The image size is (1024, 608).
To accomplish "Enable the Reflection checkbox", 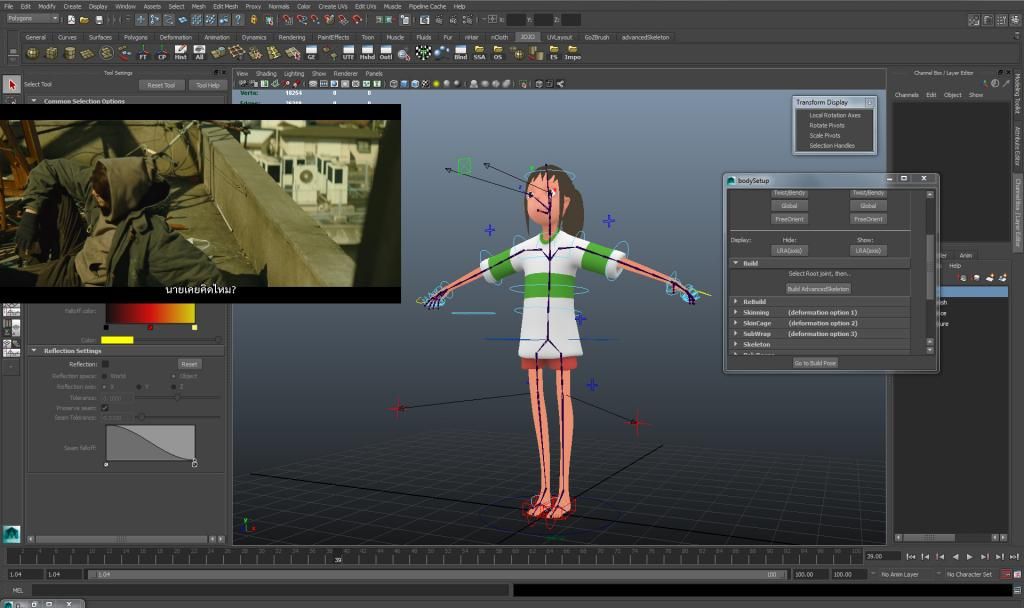I will tap(105, 364).
